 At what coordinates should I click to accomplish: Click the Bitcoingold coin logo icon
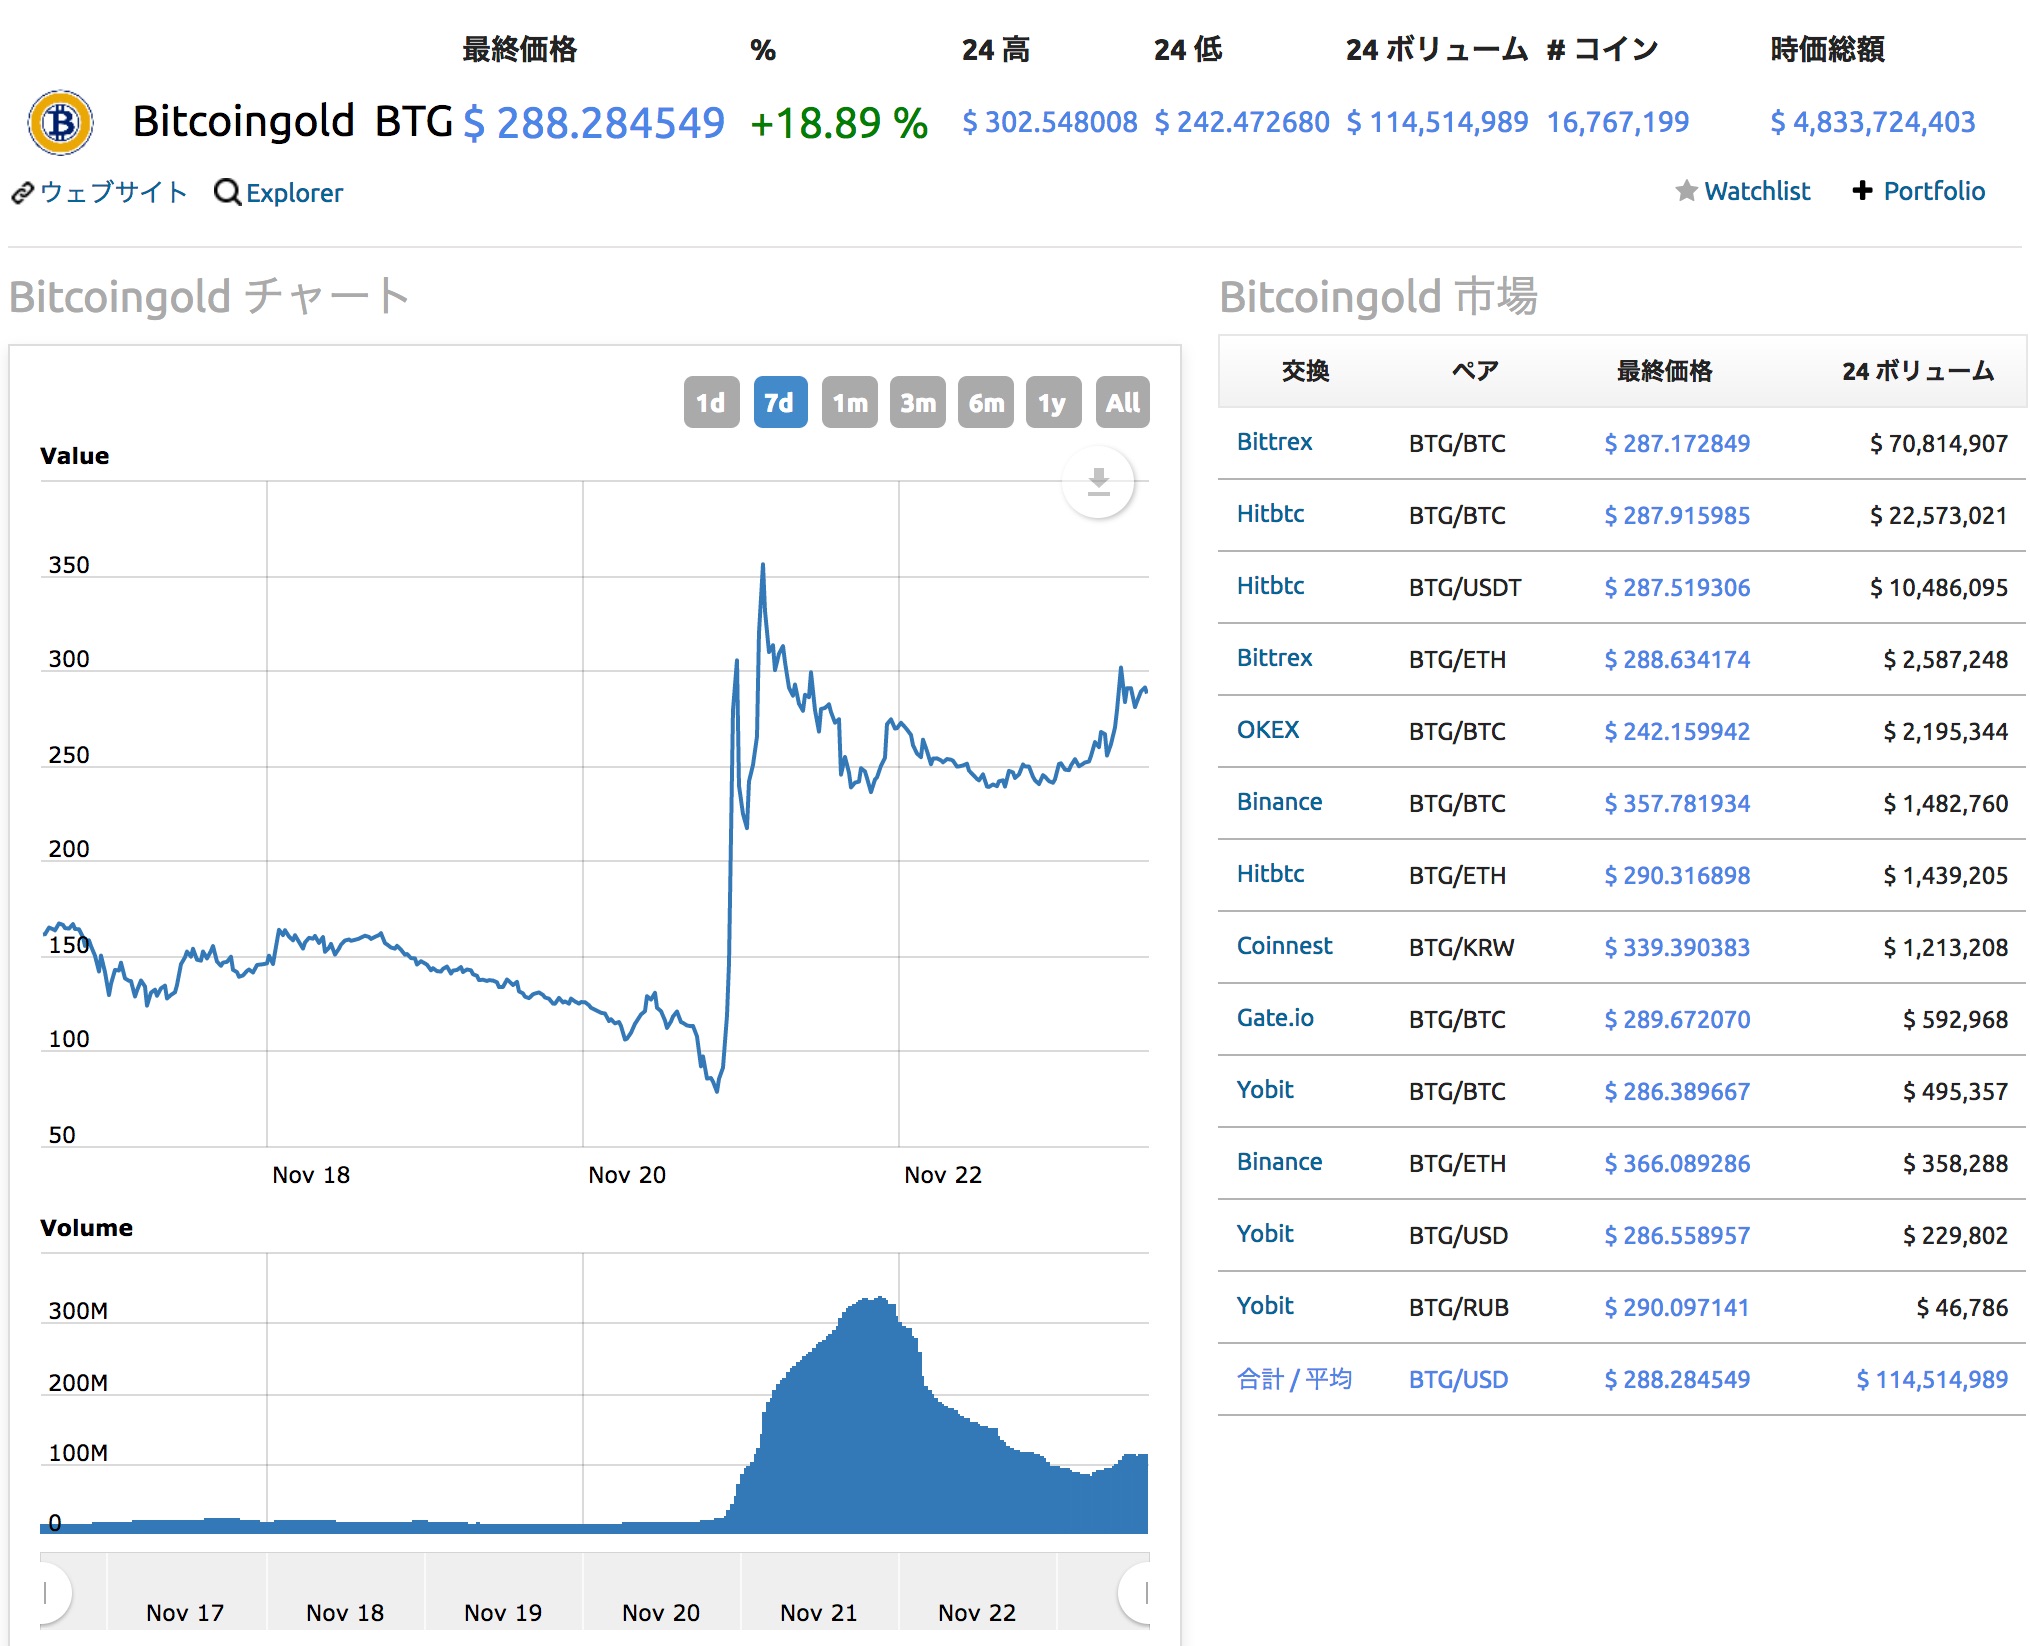61,123
